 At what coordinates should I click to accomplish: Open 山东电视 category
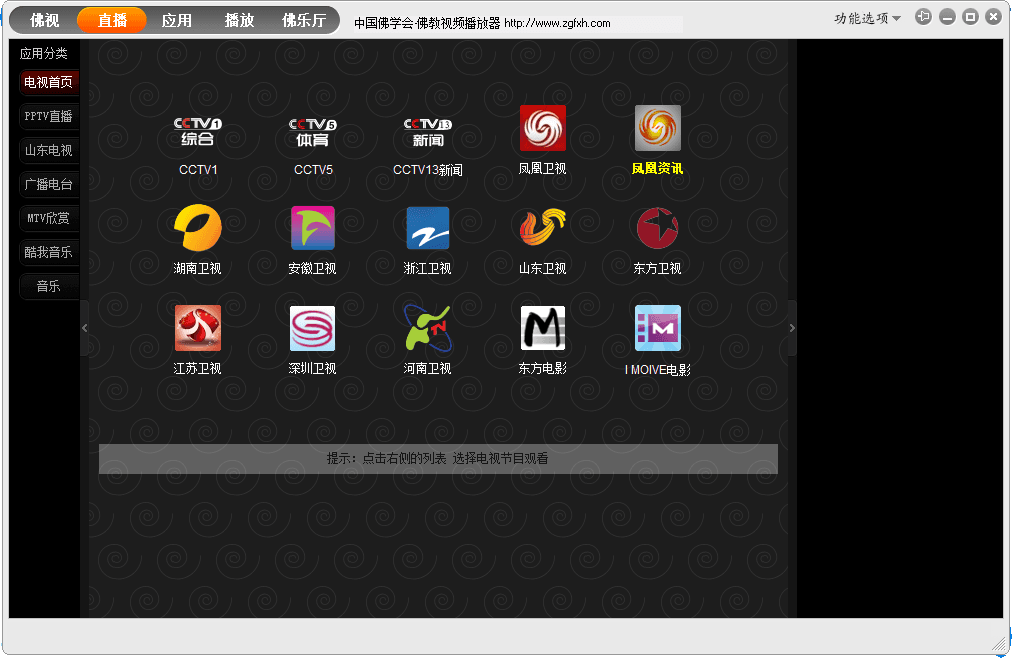[48, 150]
